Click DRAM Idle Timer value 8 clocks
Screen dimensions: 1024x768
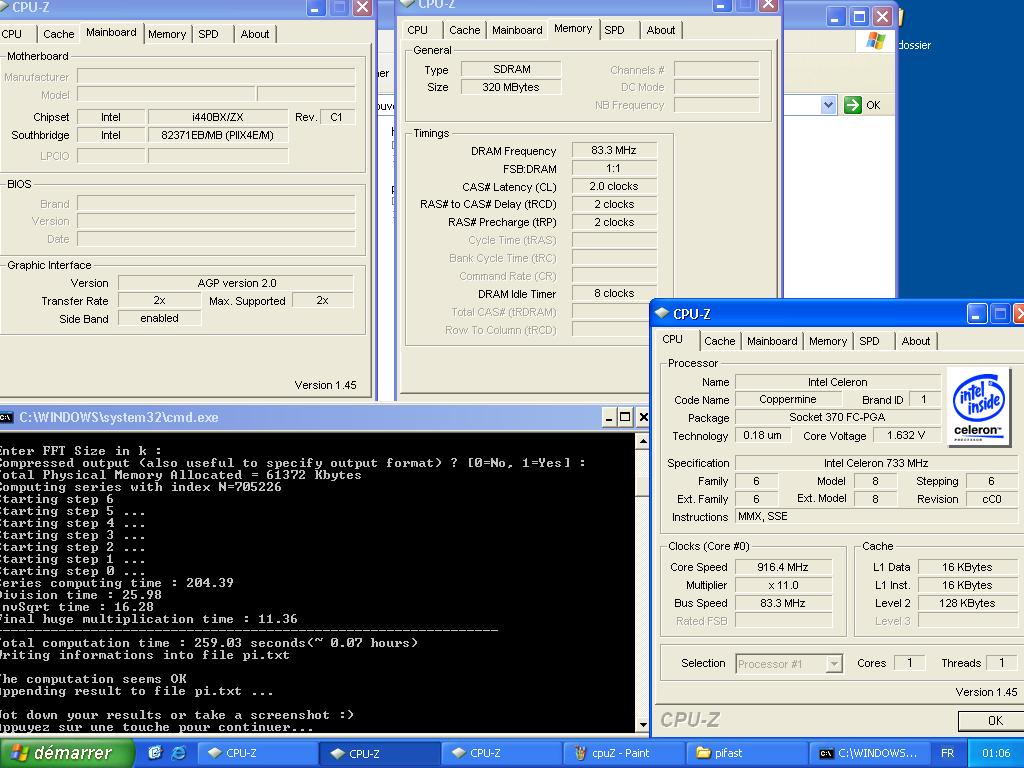point(614,293)
